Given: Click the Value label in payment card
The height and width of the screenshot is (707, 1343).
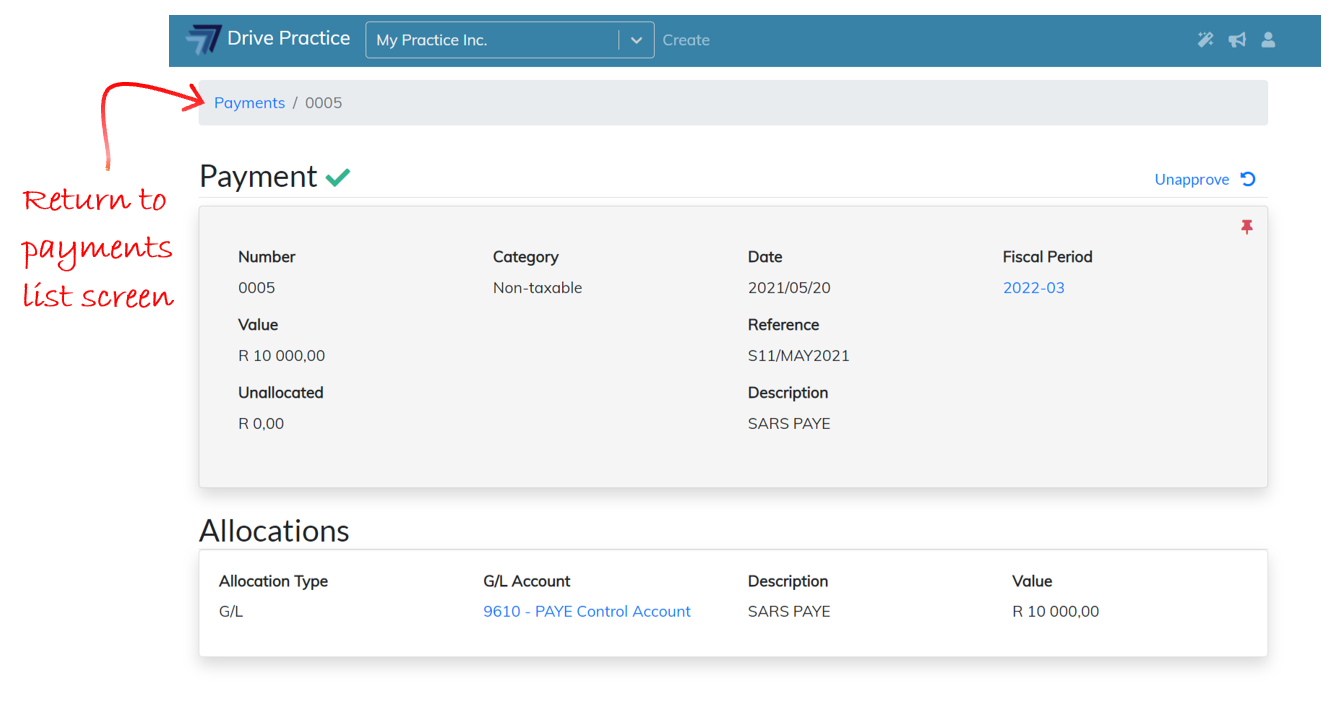Looking at the screenshot, I should [258, 325].
